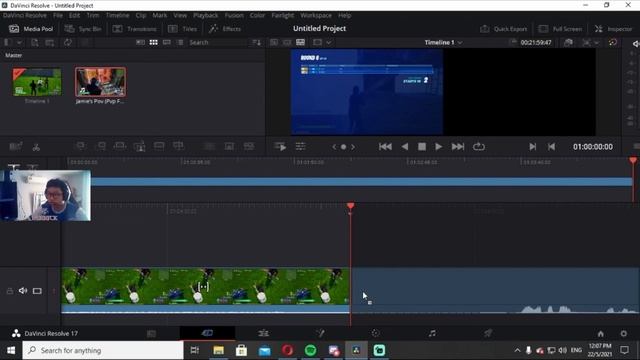Switch to the Fairlight page
Screen dimensions: 640x360
[x=432, y=333]
